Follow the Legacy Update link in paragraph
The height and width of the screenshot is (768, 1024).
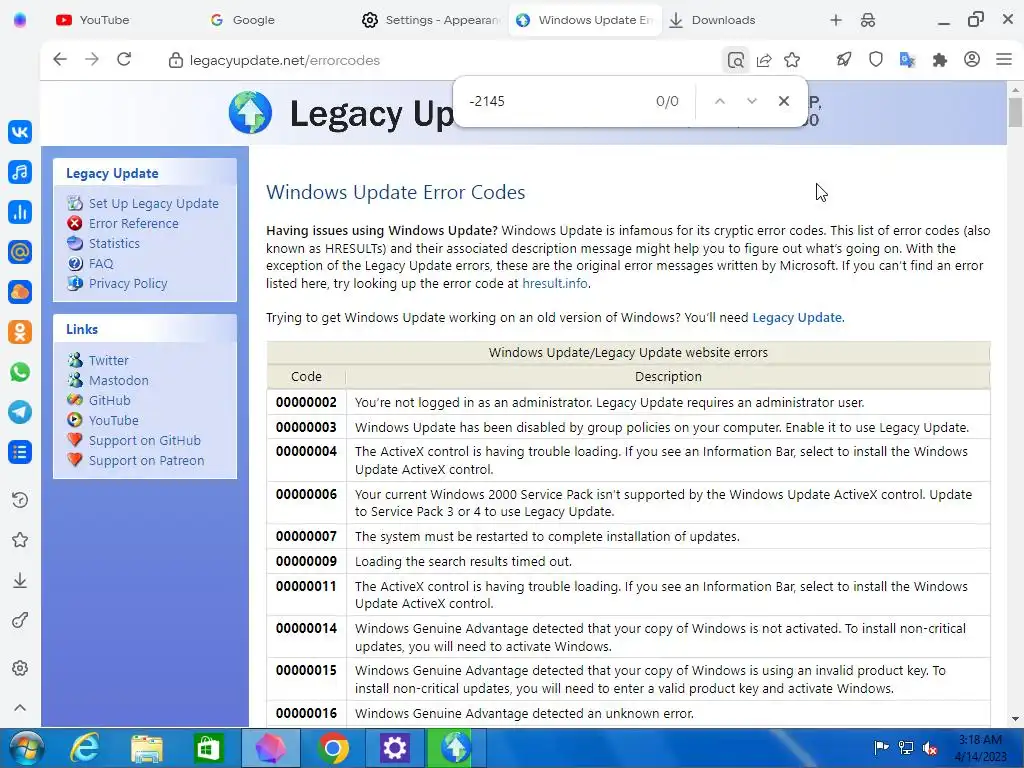click(797, 317)
